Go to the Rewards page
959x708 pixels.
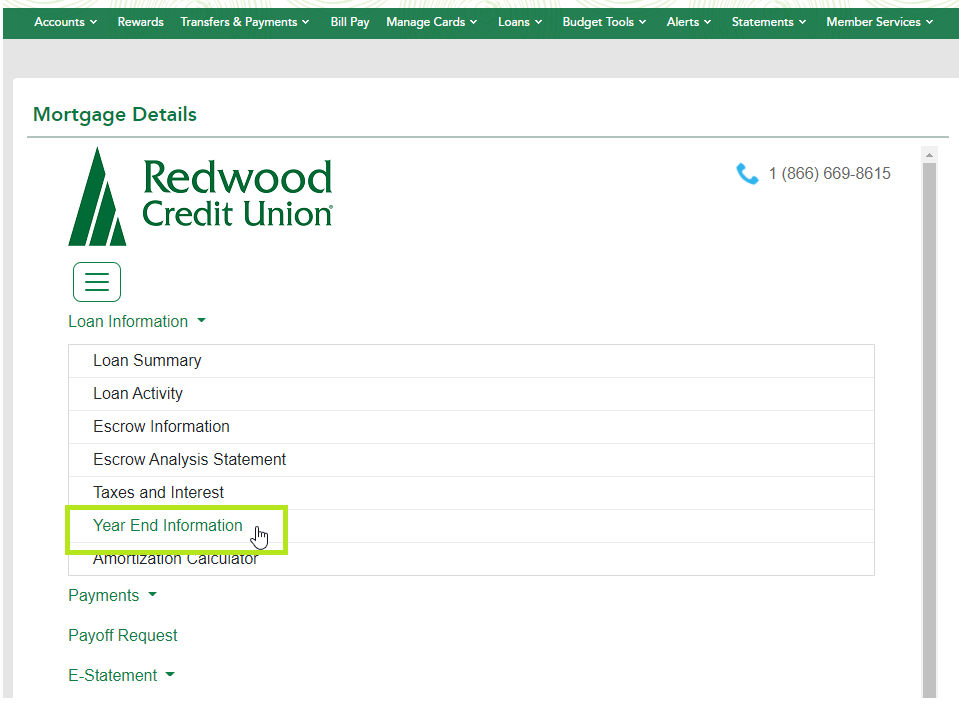coord(141,22)
